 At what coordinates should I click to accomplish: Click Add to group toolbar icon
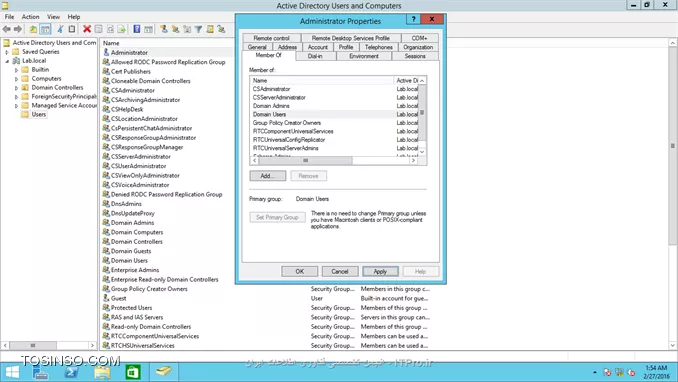tap(221, 29)
